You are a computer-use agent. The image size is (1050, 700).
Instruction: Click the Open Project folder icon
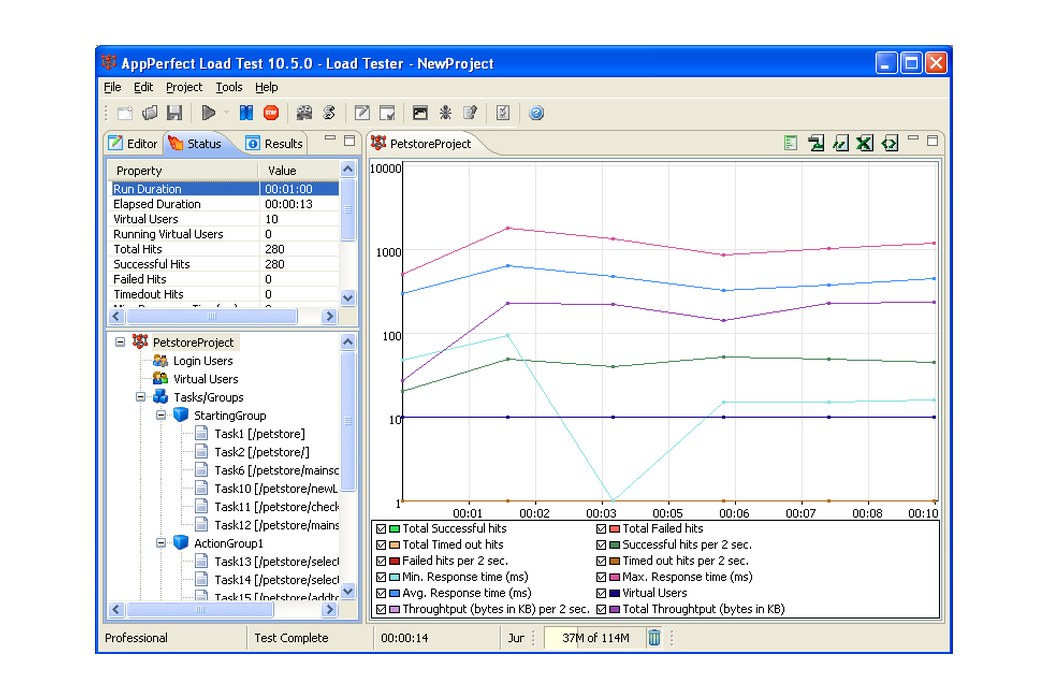pos(150,113)
